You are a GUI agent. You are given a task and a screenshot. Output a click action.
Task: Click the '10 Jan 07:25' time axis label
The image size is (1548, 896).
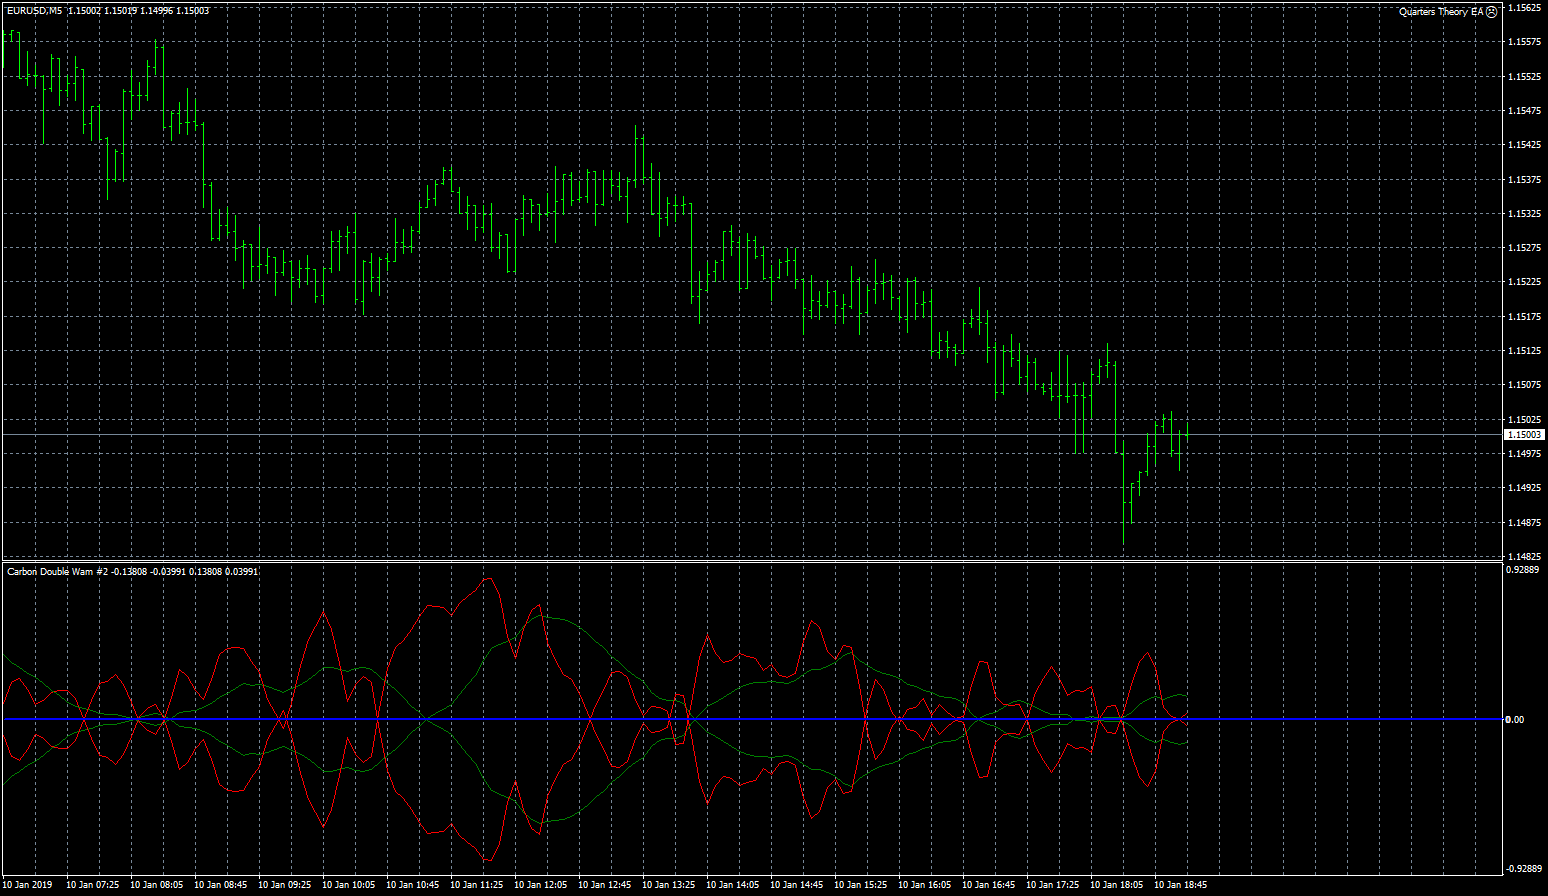click(x=93, y=884)
